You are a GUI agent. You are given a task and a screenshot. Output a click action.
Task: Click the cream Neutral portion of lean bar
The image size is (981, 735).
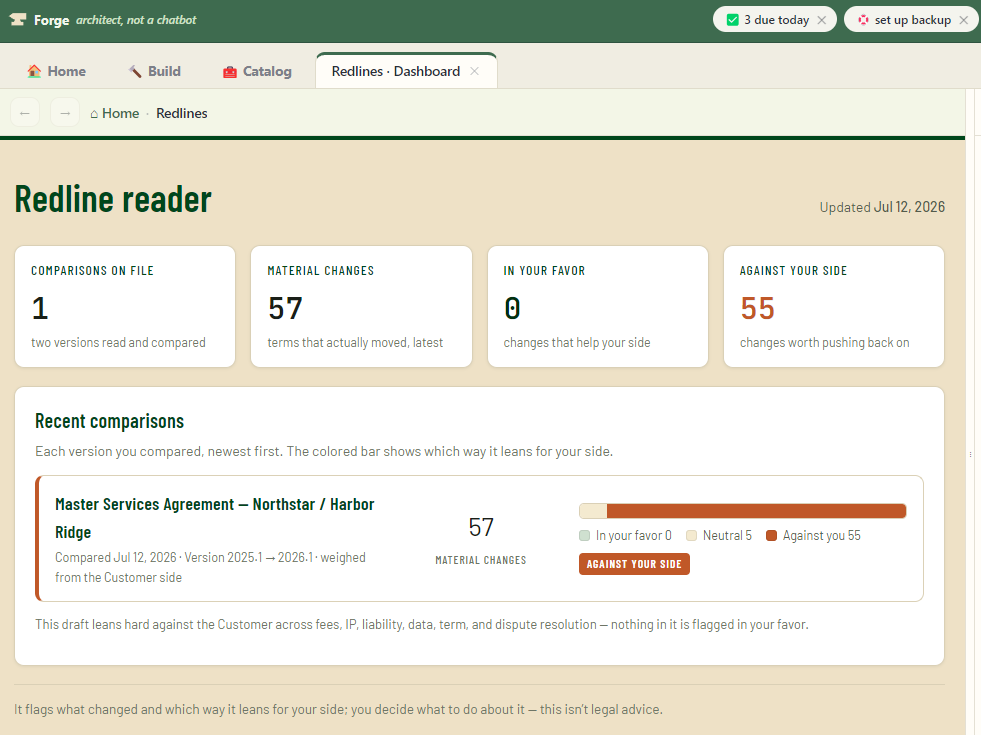pos(593,511)
